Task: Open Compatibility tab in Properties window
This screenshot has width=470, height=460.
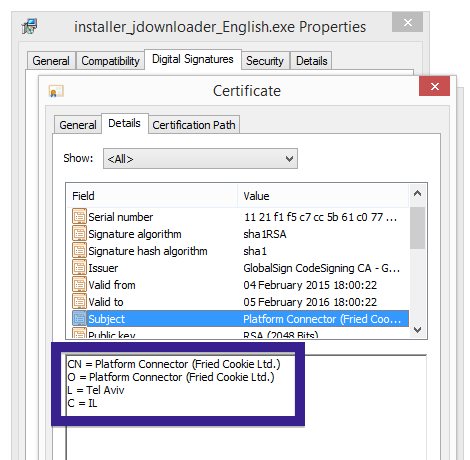Action: pos(110,61)
